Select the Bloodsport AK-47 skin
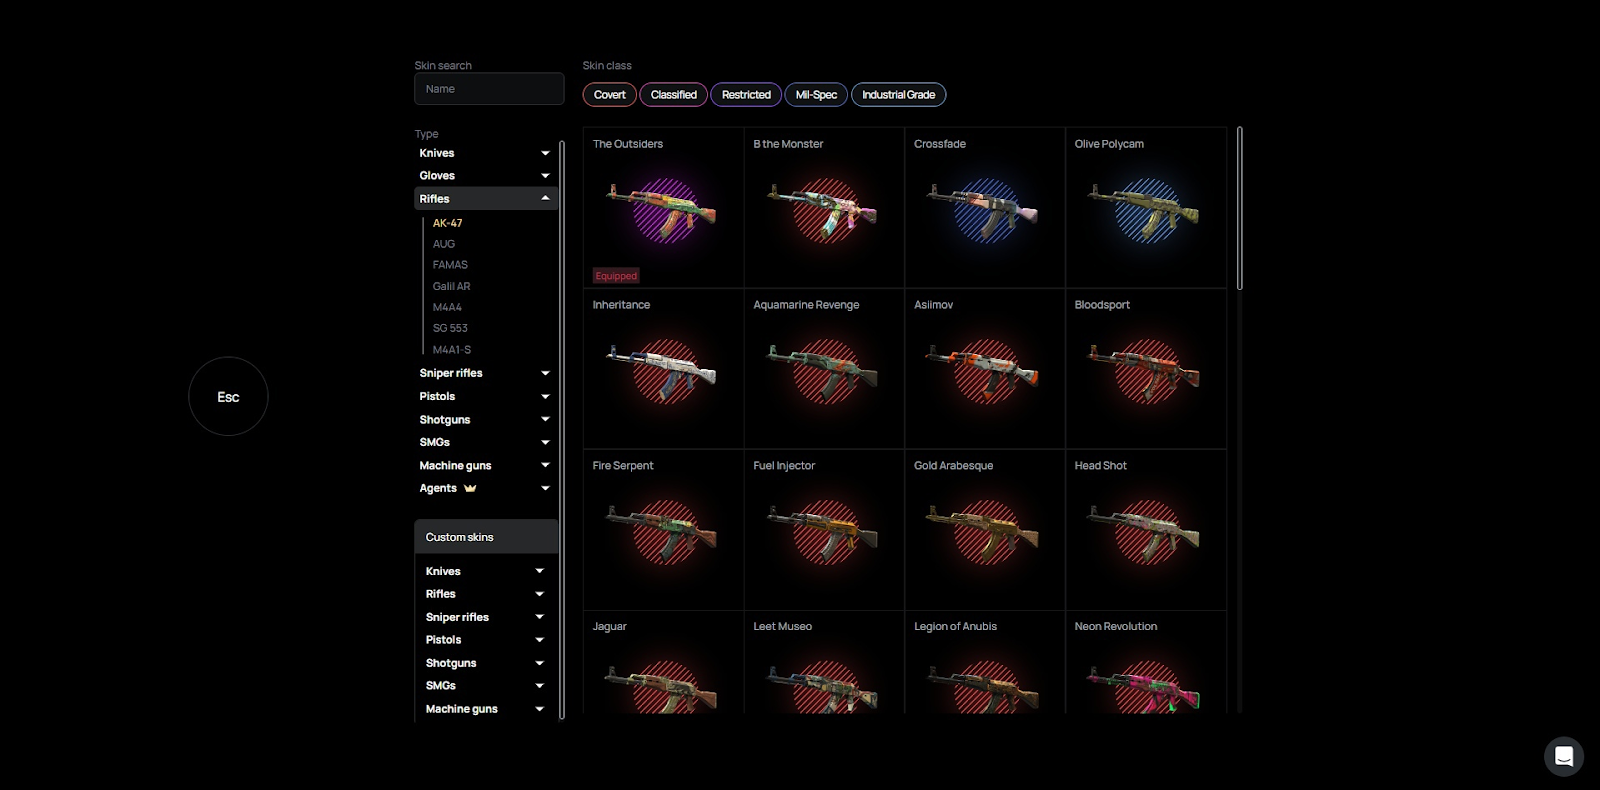 coord(1146,369)
